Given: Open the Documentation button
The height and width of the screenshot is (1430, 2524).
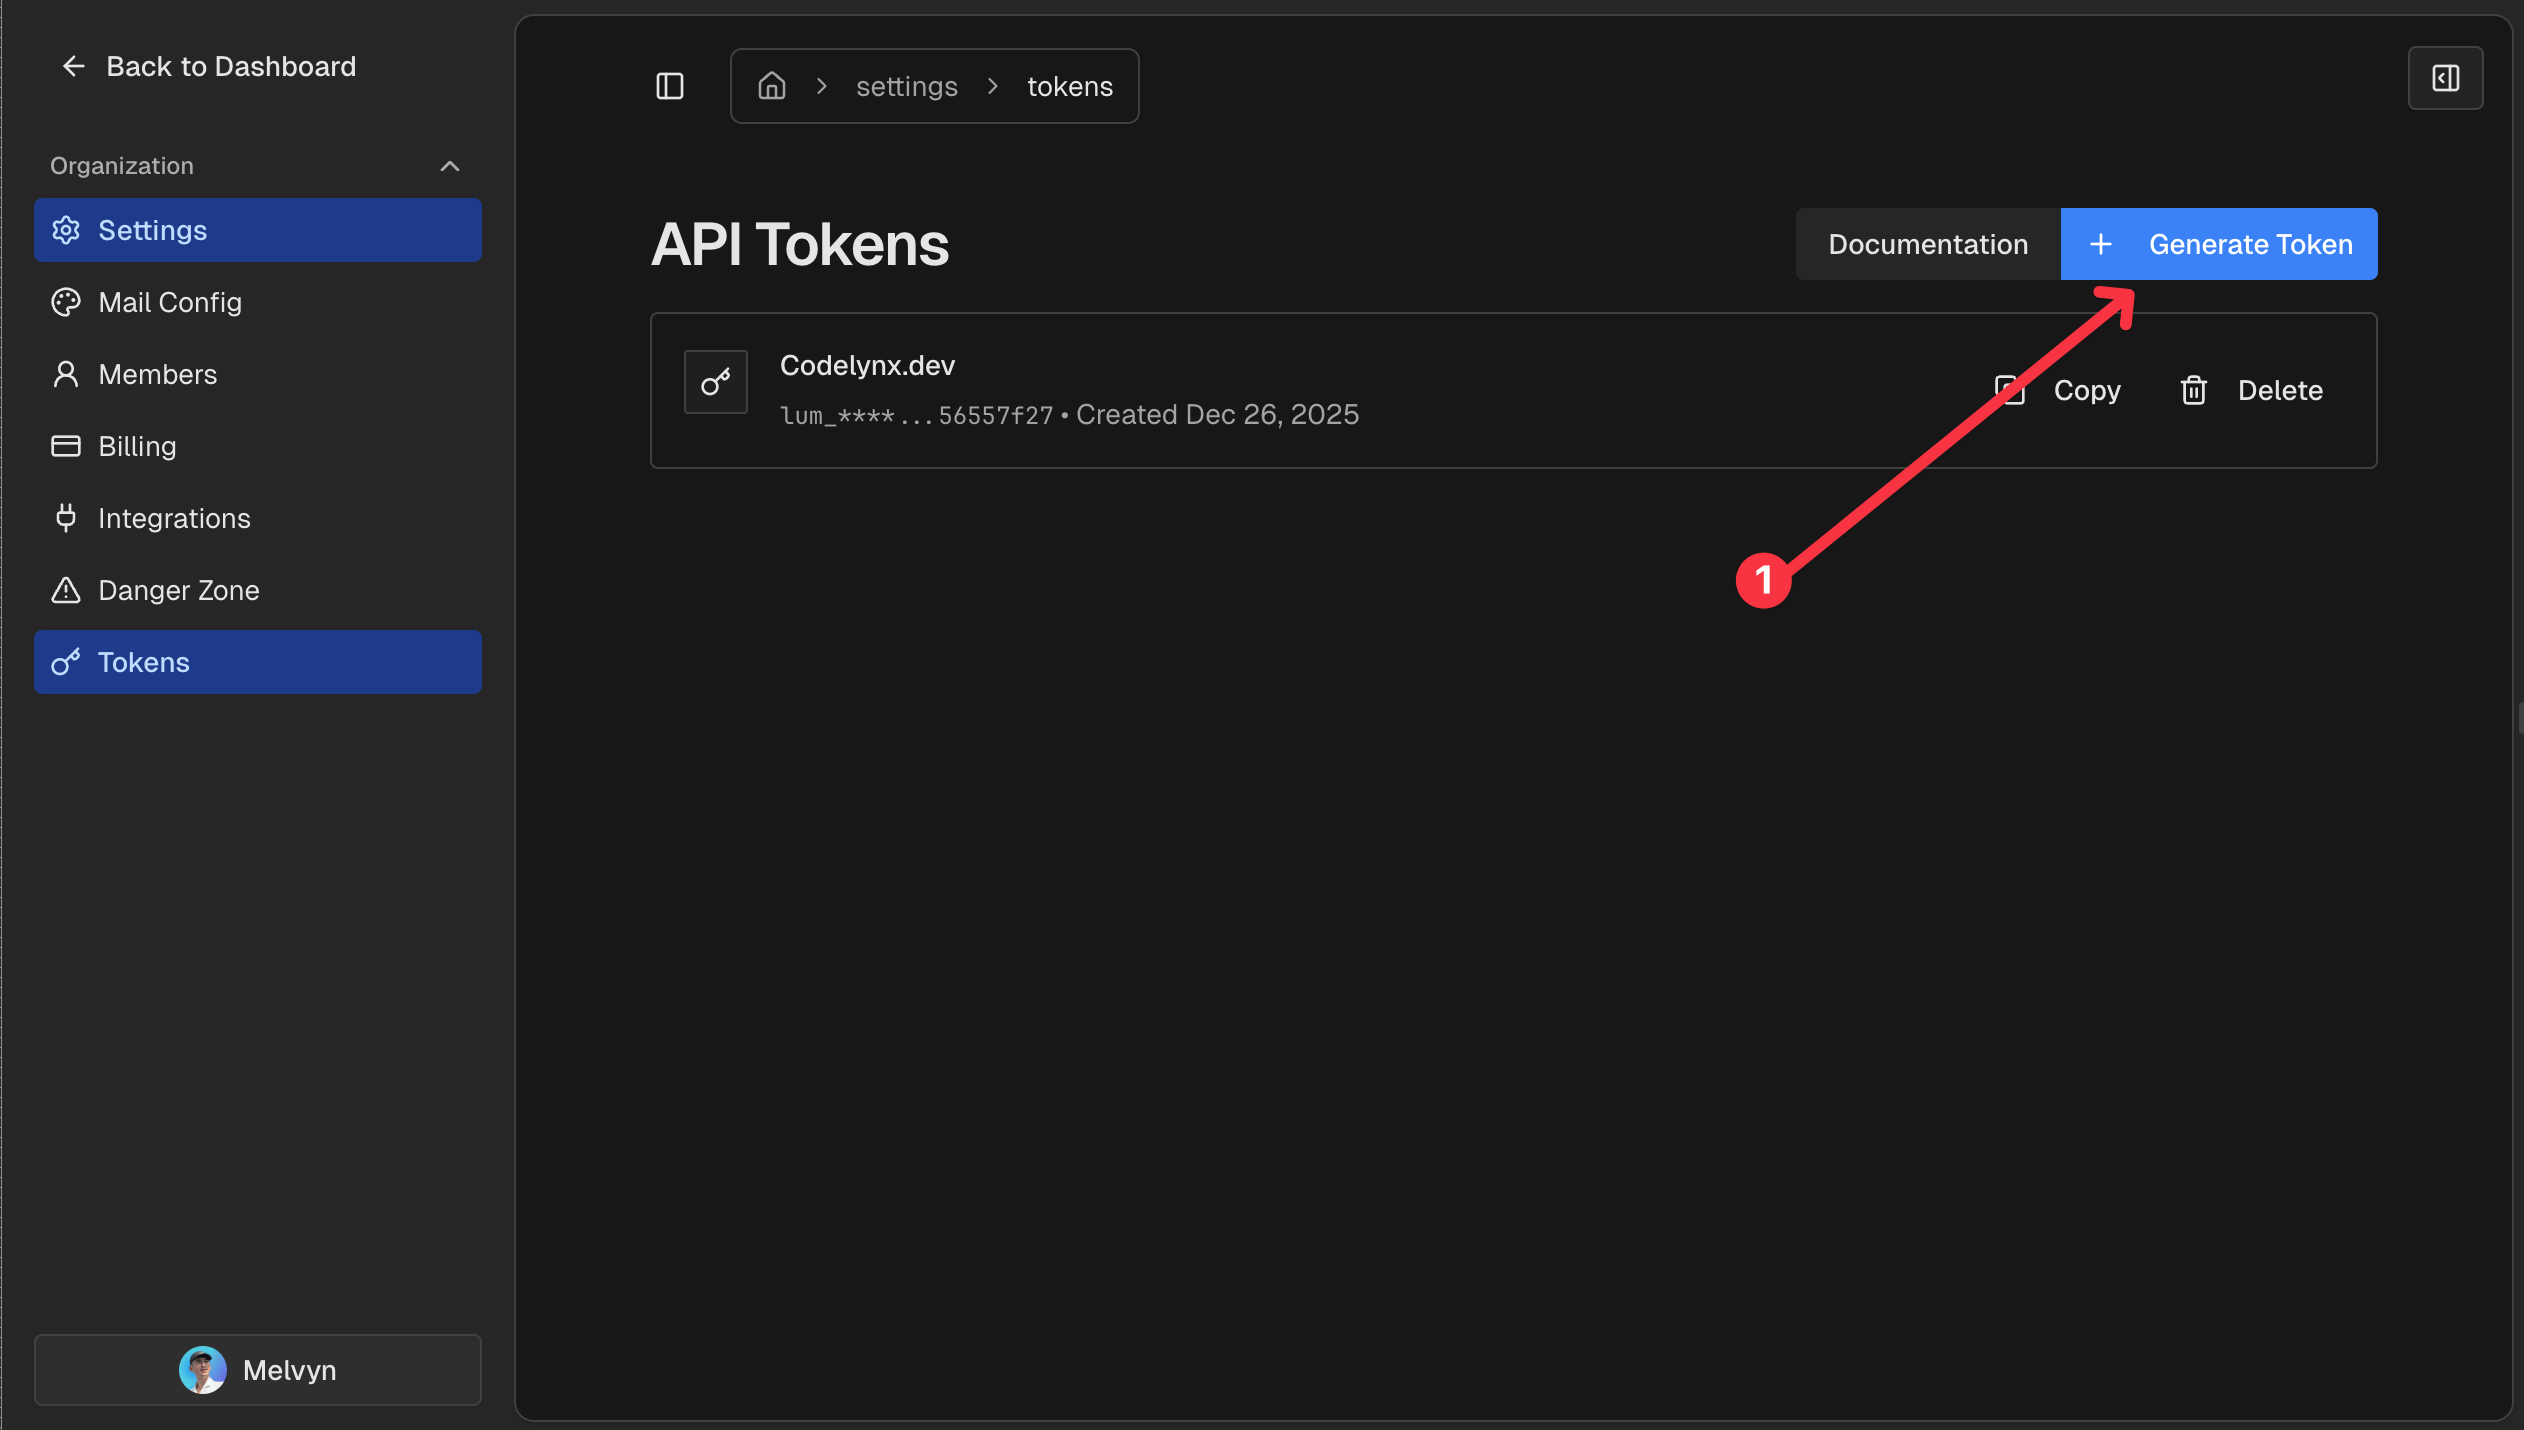Looking at the screenshot, I should [x=1927, y=245].
